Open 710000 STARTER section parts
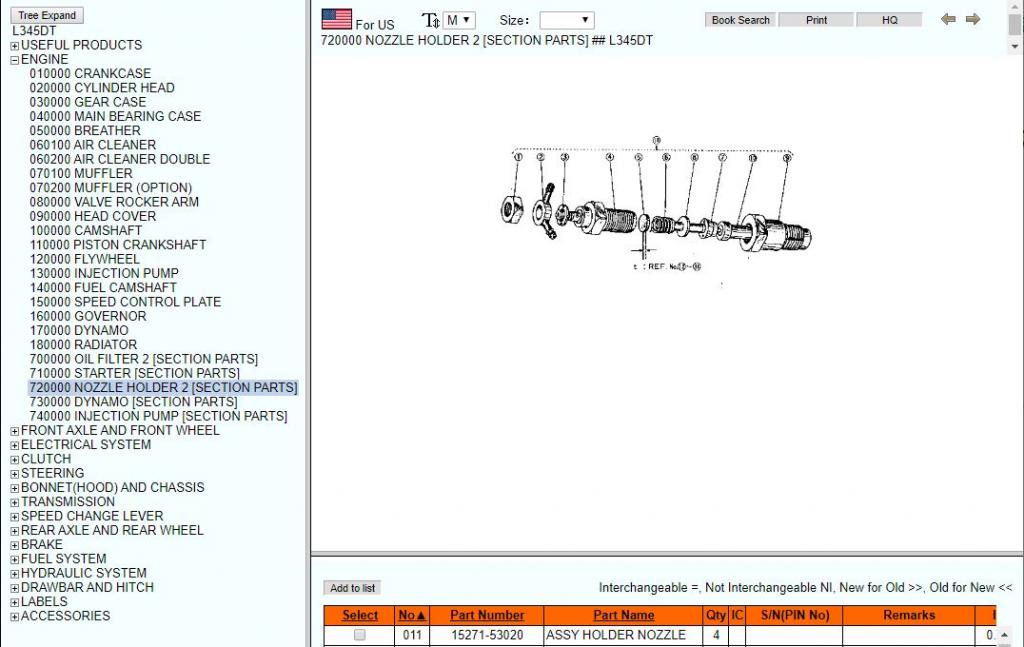1024x647 pixels. (135, 374)
